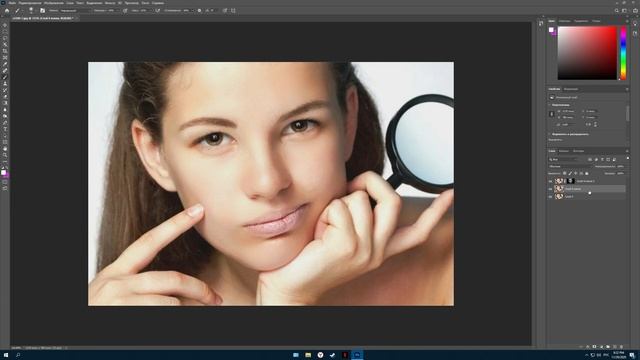Open collapsed History panel icon
Image resolution: width=640 pixels, height=360 pixels.
tap(541, 24)
